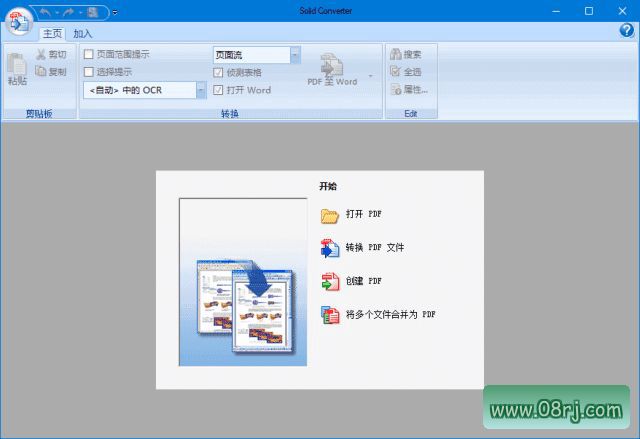This screenshot has width=640, height=439.
Task: Open the help question mark icon
Action: pyautogui.click(x=627, y=30)
